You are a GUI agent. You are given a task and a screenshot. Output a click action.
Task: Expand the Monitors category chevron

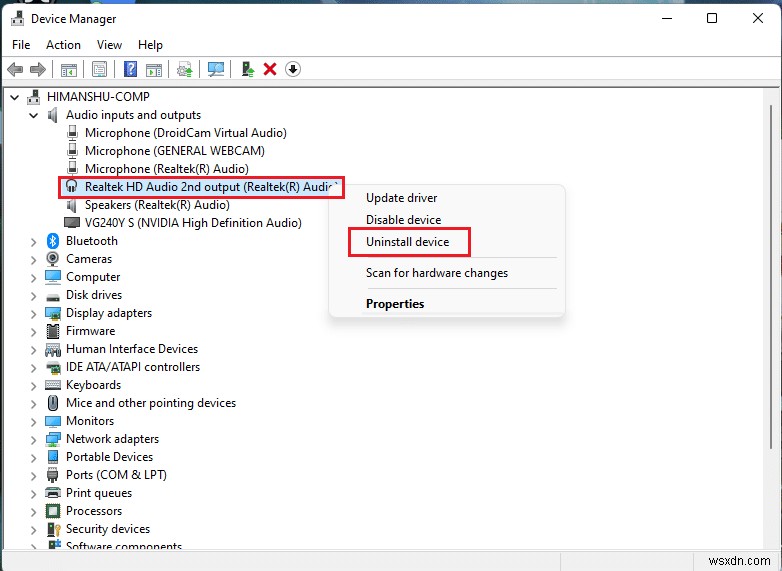[x=33, y=421]
